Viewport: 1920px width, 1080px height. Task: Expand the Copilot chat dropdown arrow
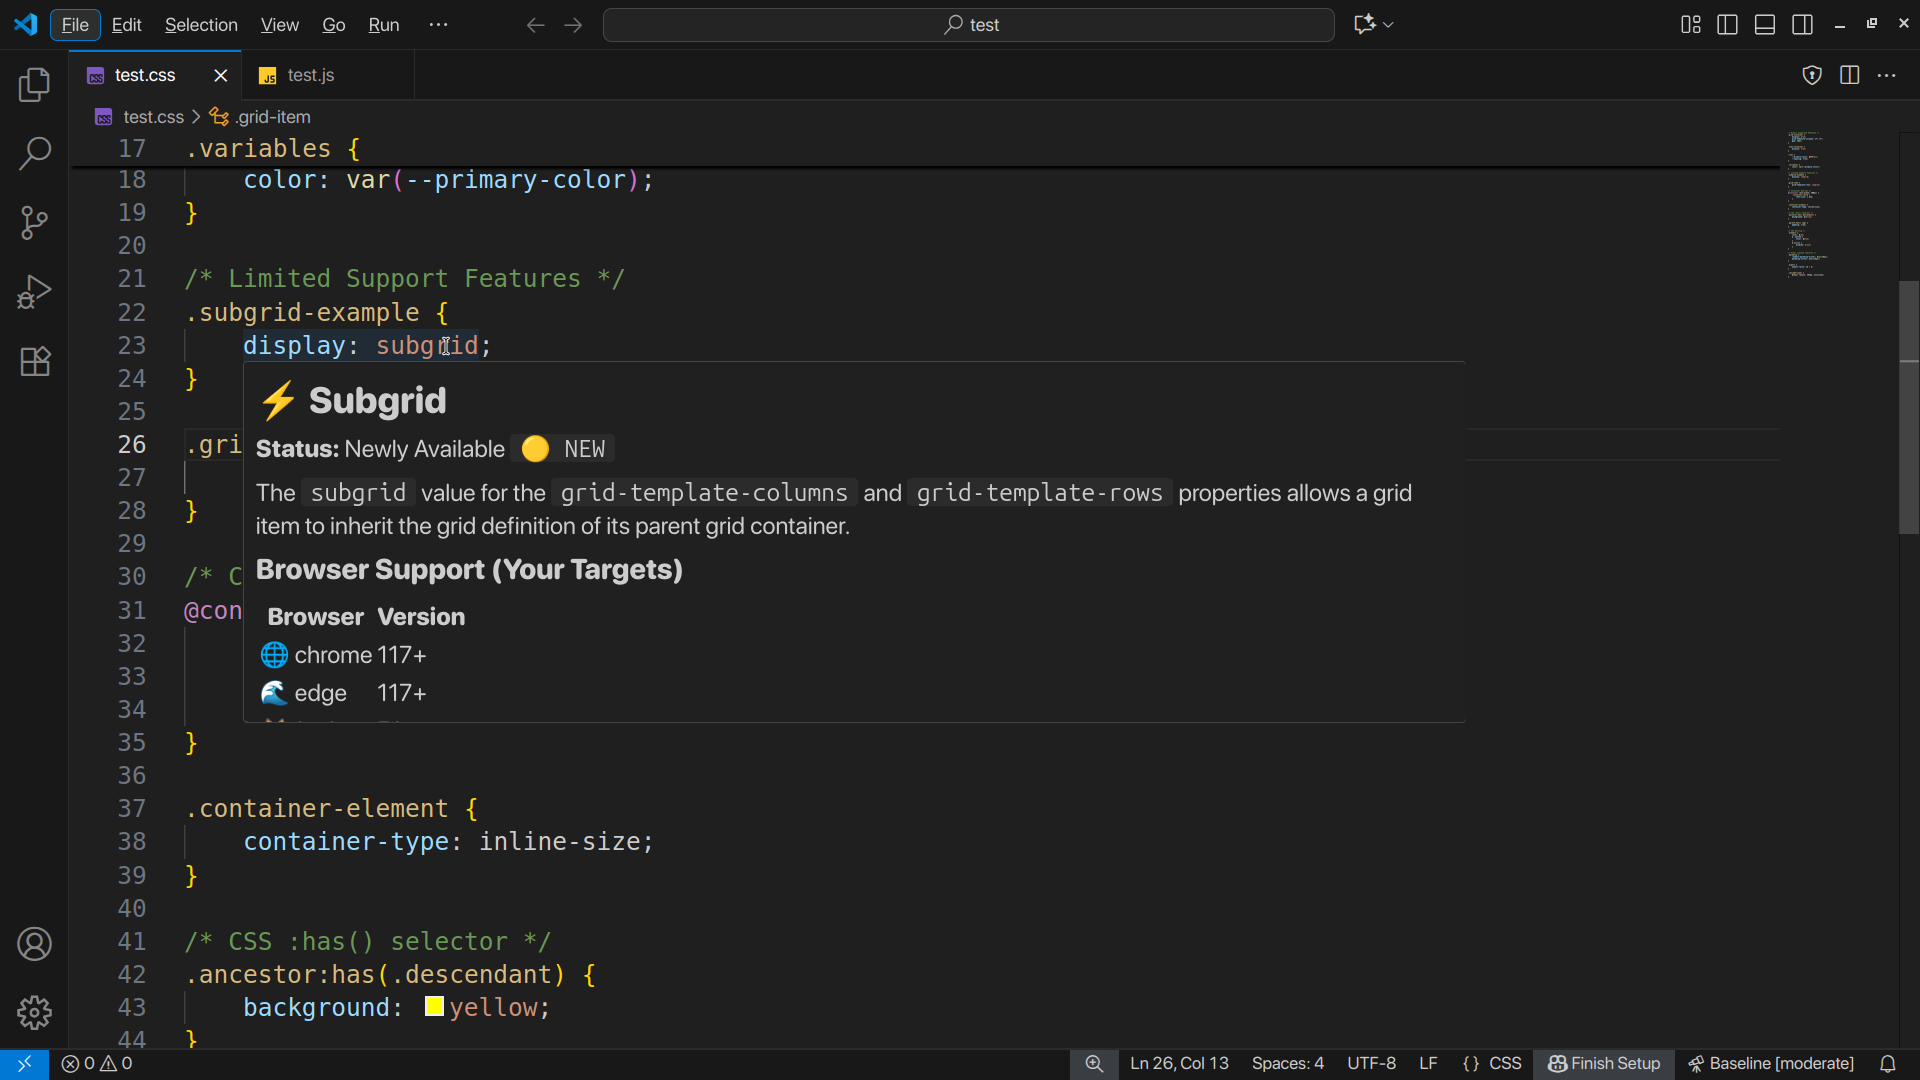(x=1388, y=25)
